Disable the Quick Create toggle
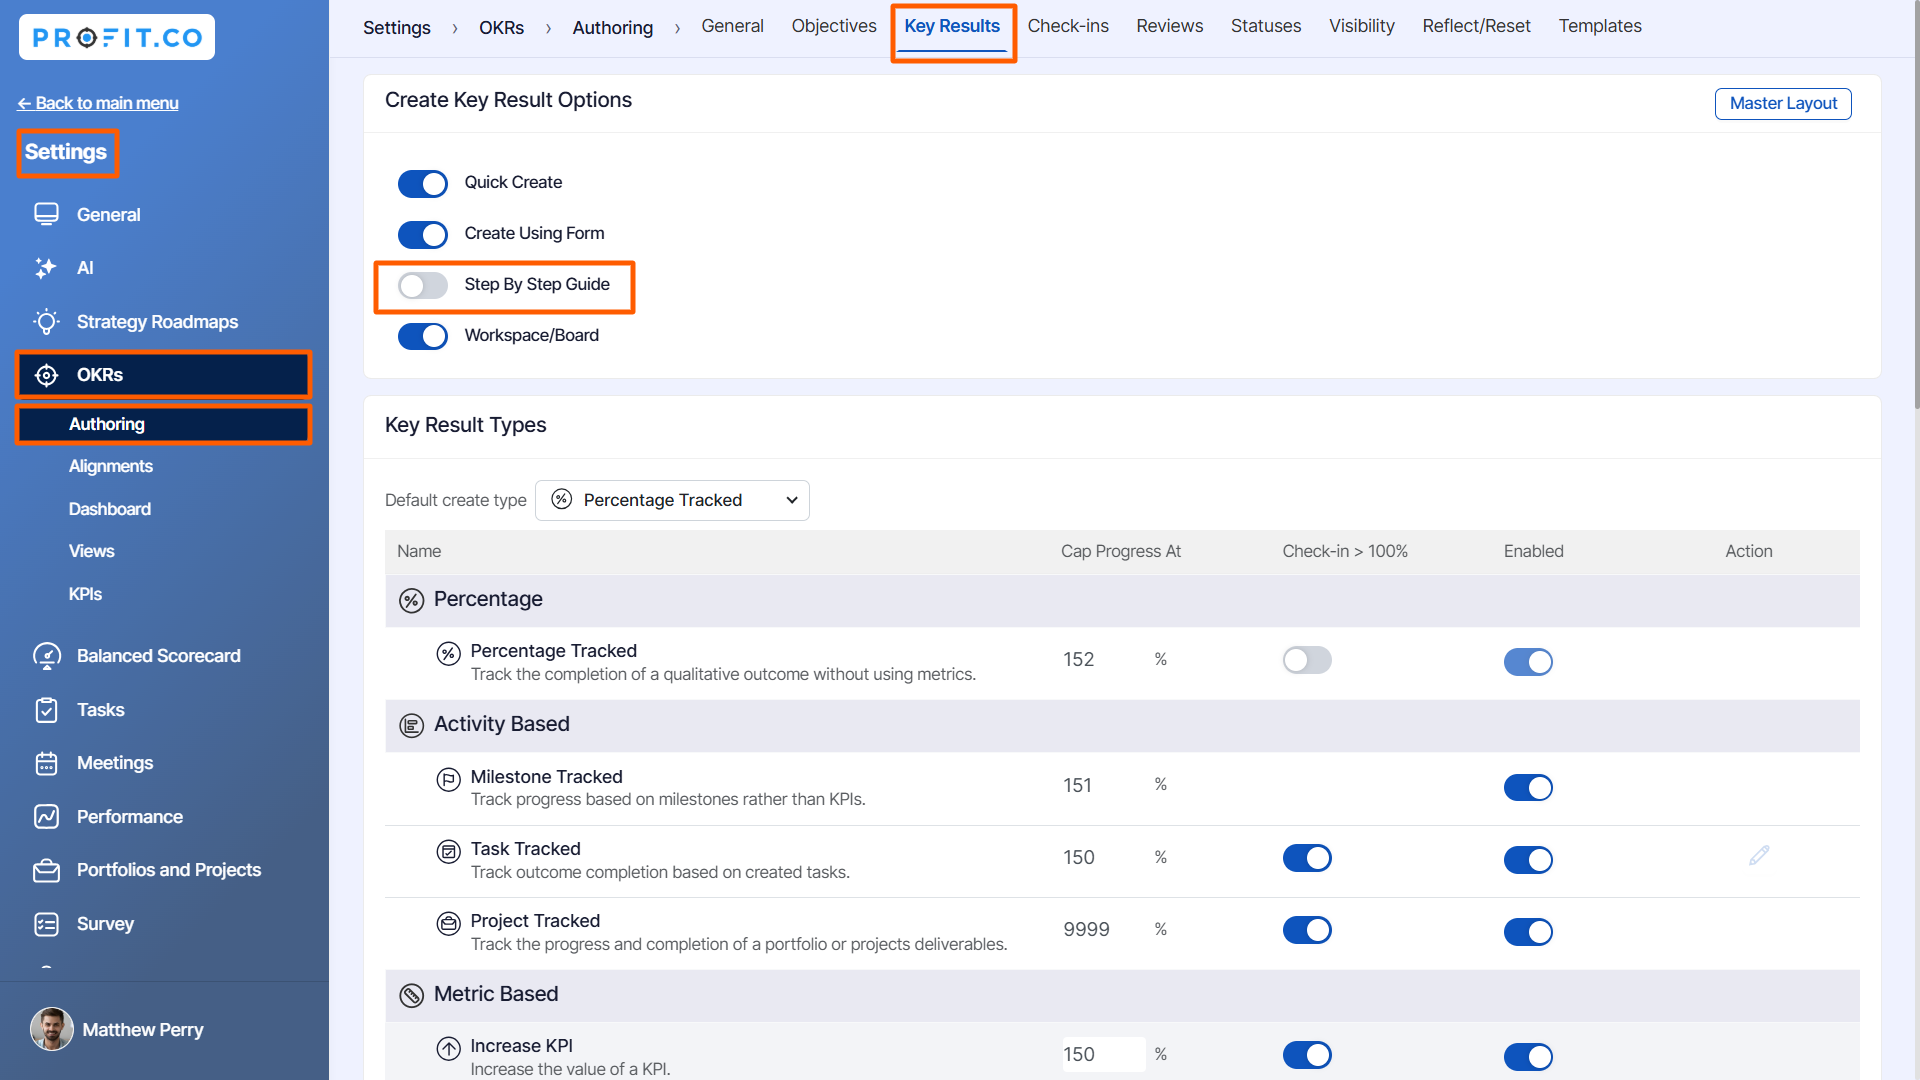Viewport: 1920px width, 1080px height. (423, 184)
